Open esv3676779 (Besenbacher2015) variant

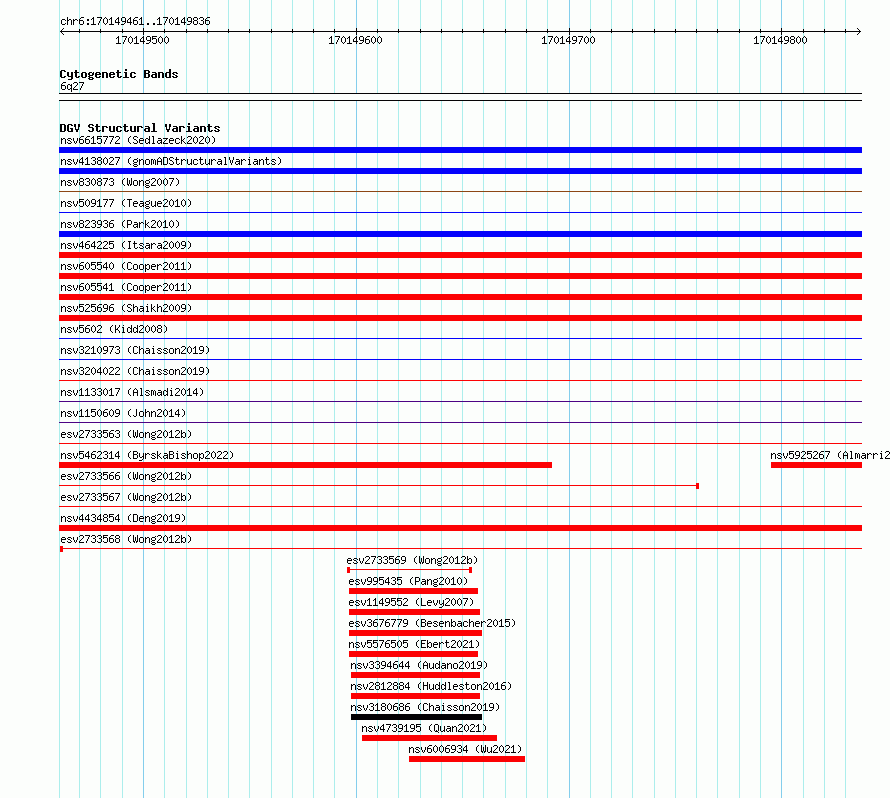point(432,623)
